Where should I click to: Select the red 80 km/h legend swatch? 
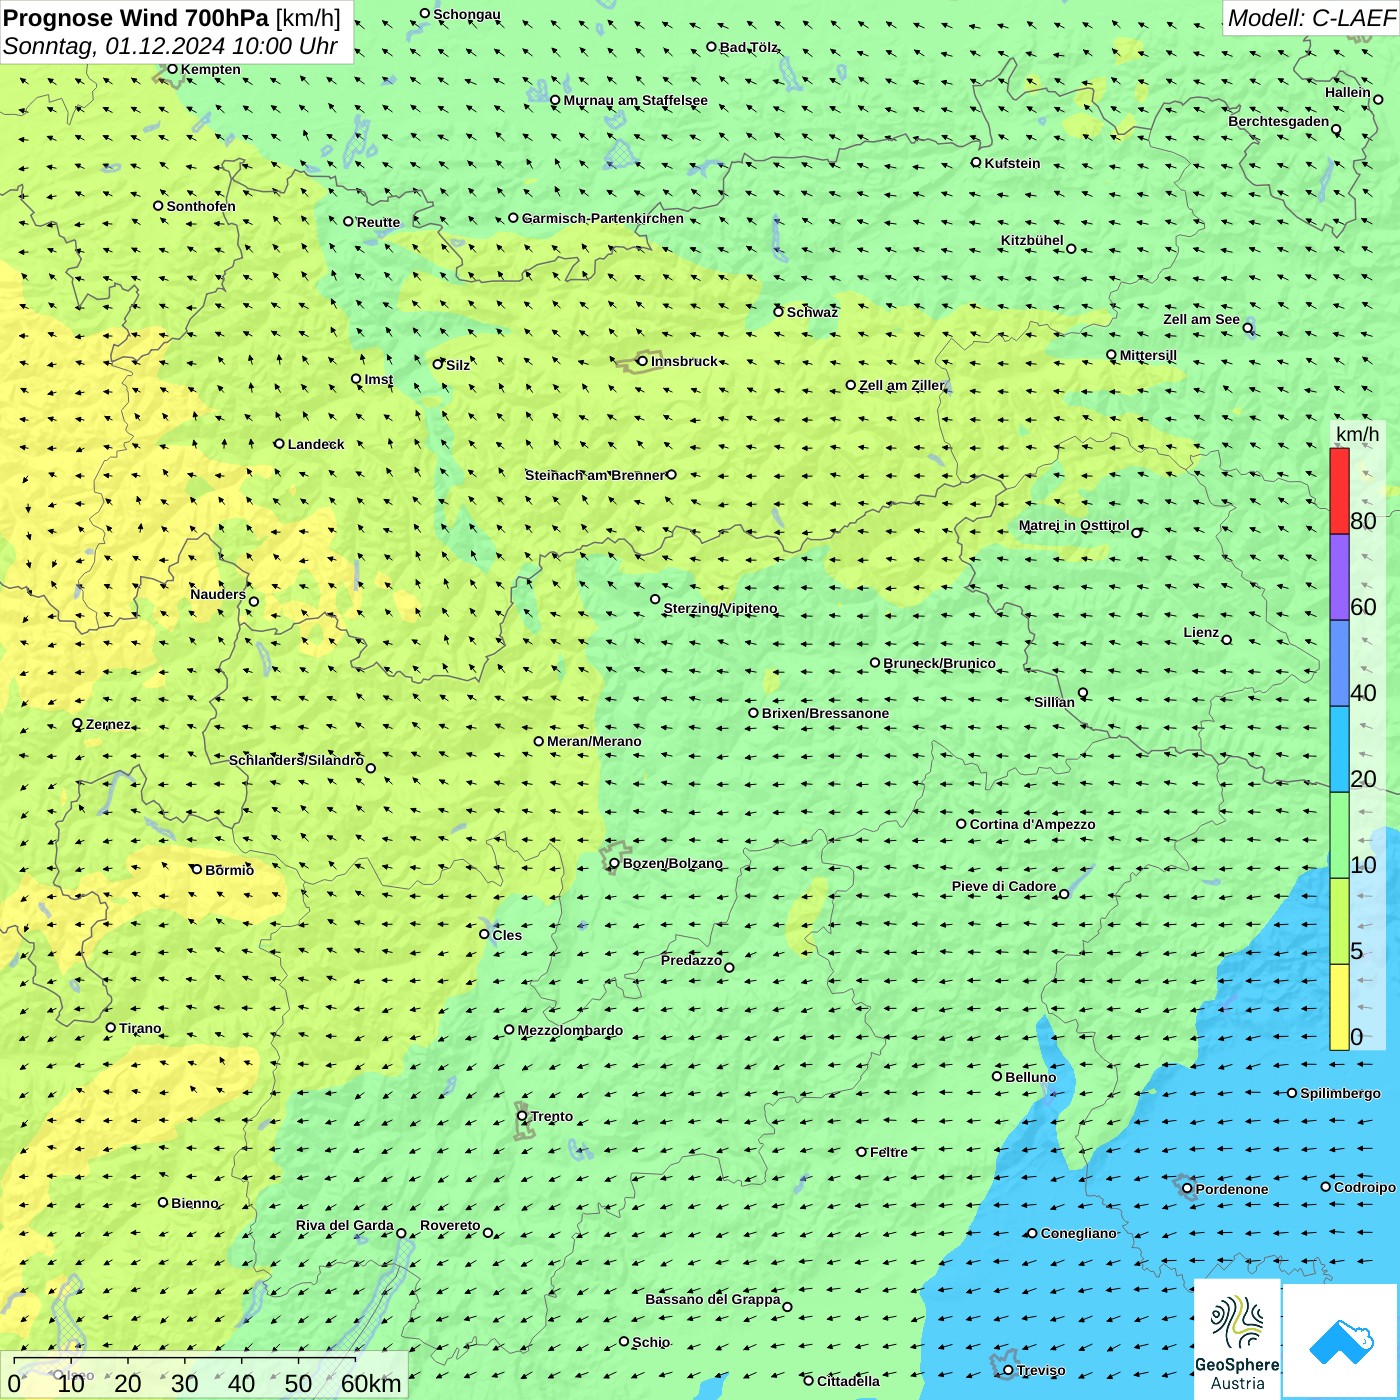(x=1339, y=491)
